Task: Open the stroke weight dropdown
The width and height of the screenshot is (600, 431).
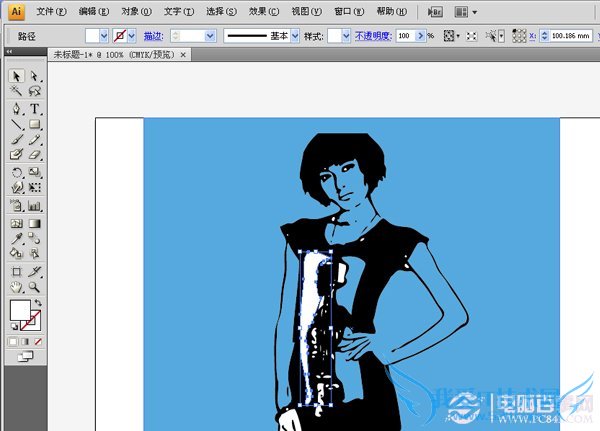Action: pyautogui.click(x=210, y=36)
